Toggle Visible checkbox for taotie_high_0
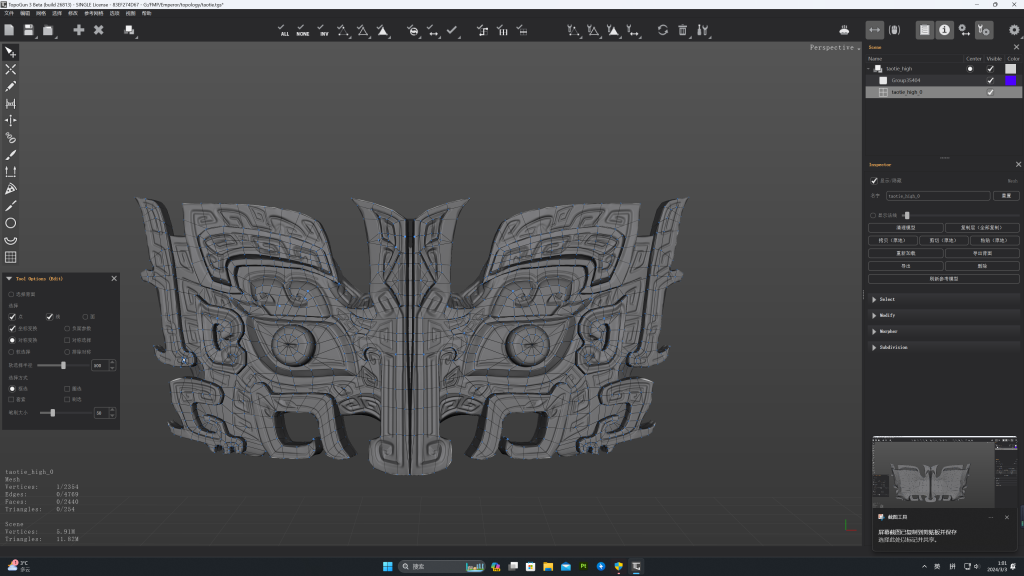This screenshot has width=1024, height=576. coord(991,92)
